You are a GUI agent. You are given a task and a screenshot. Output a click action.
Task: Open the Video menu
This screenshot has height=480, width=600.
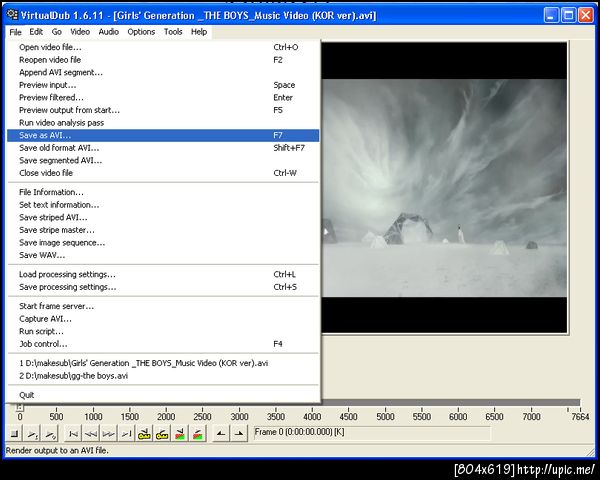(x=80, y=32)
